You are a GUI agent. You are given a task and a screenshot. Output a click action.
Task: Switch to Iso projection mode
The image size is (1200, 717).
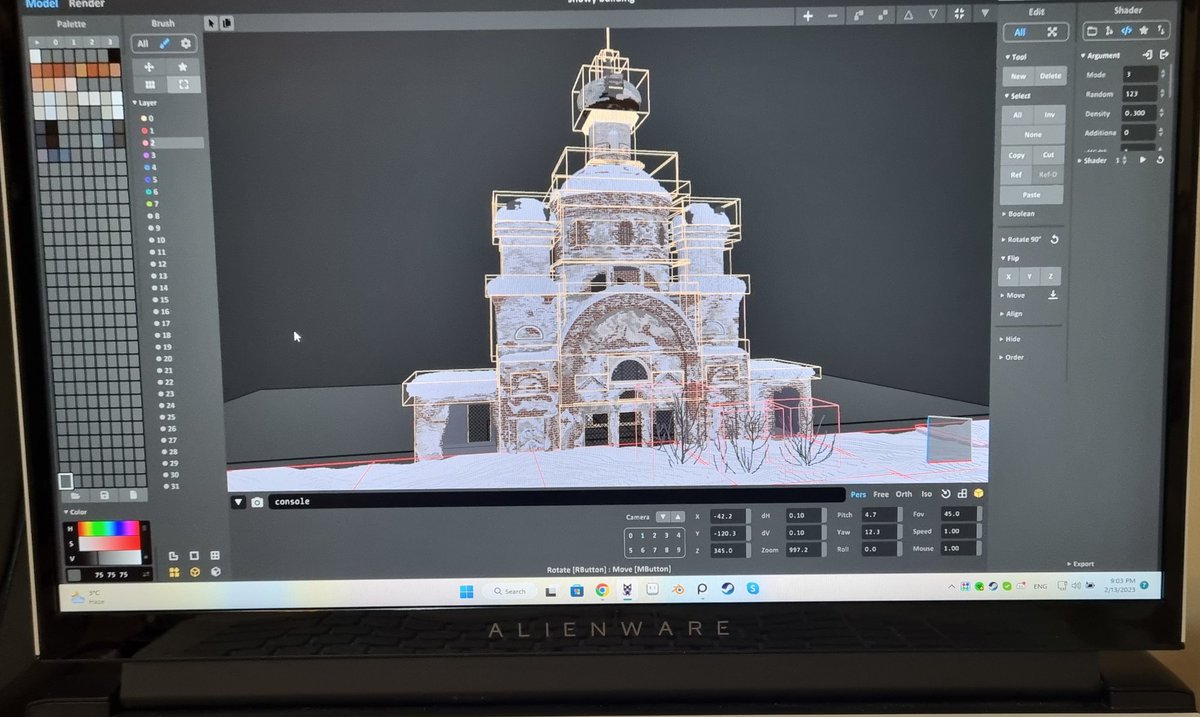(926, 494)
